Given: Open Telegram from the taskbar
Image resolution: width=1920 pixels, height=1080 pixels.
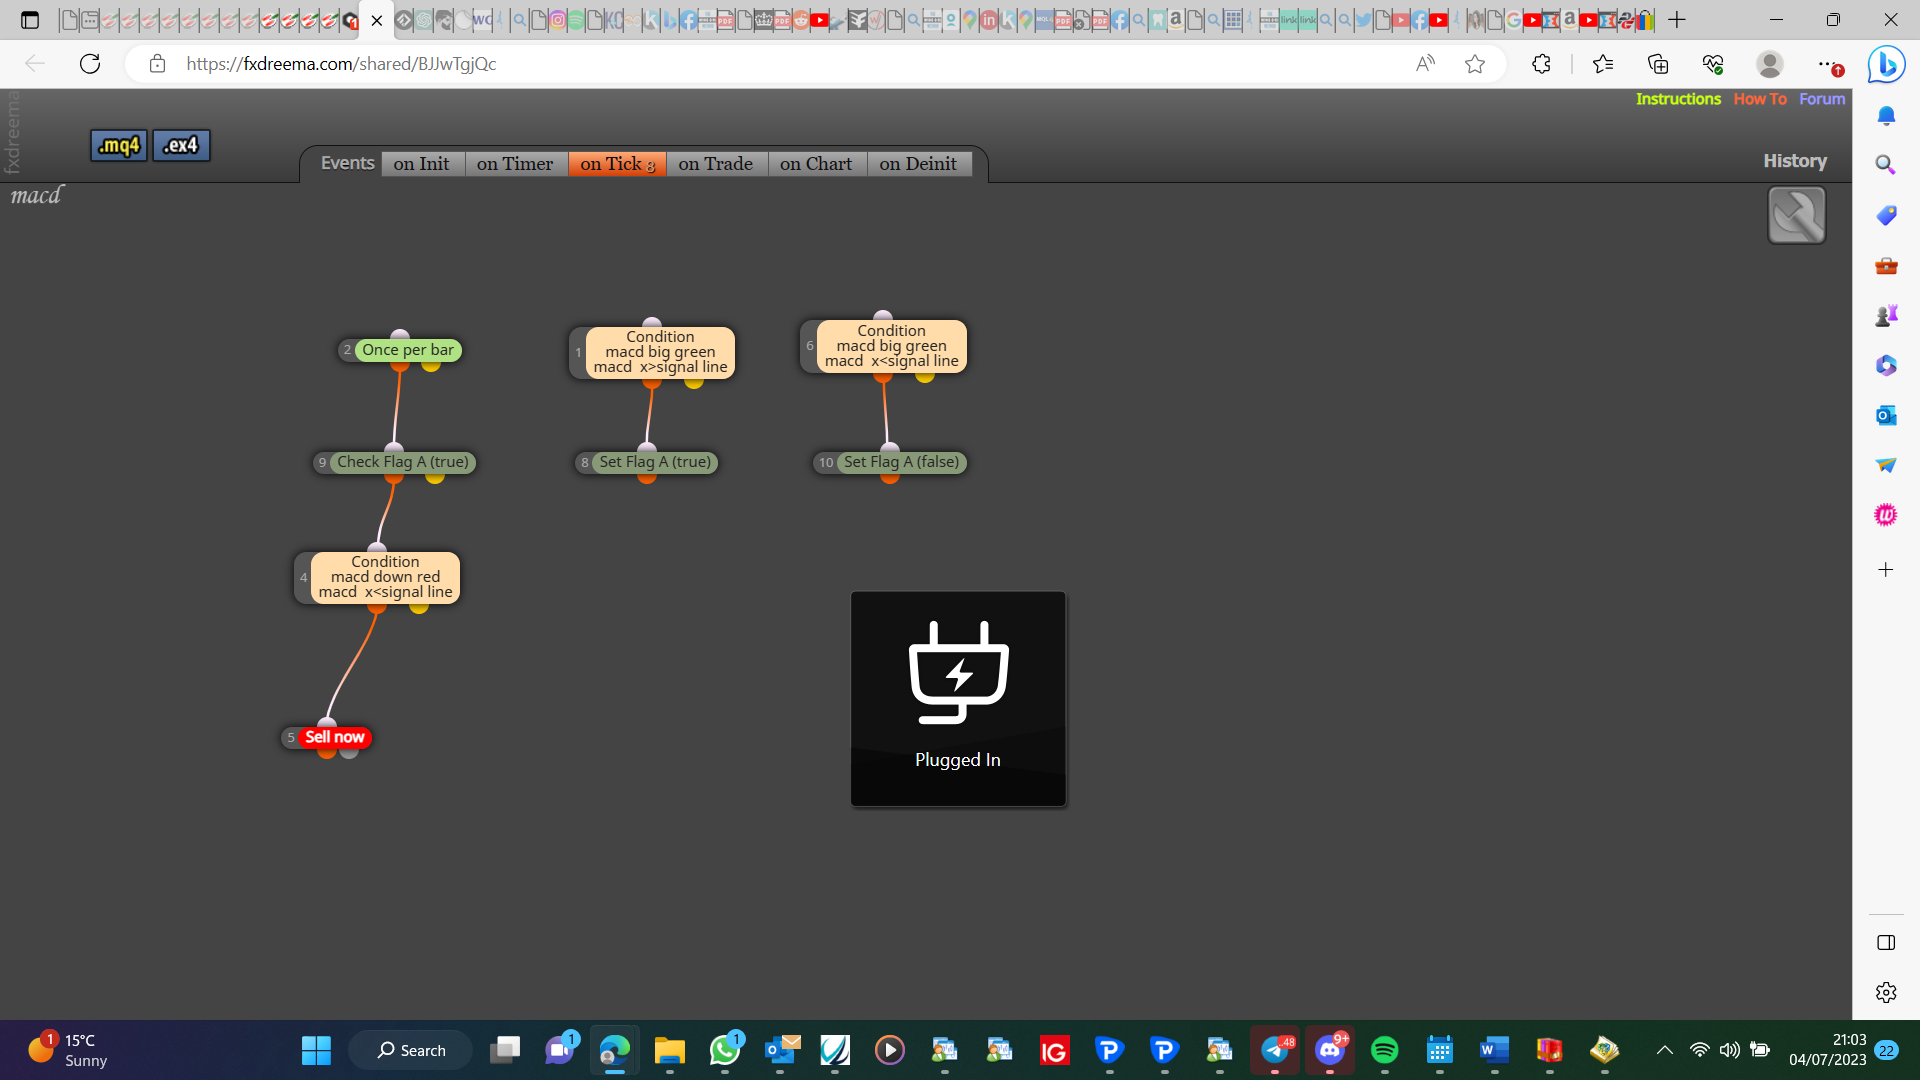Looking at the screenshot, I should click(1275, 1050).
